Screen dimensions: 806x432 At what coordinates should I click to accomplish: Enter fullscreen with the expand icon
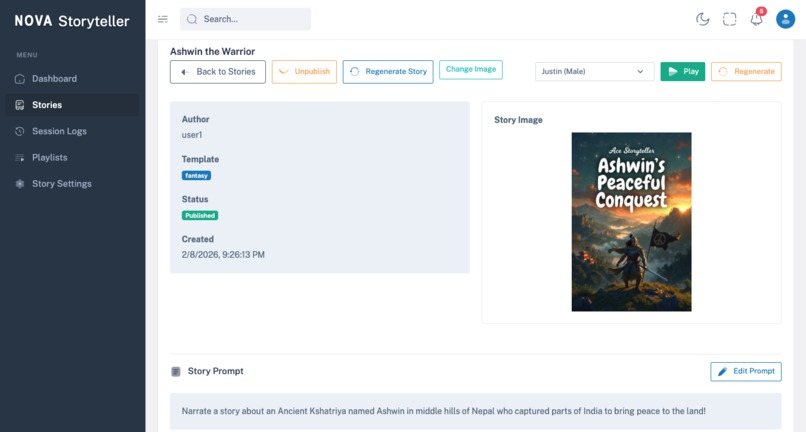pos(729,19)
